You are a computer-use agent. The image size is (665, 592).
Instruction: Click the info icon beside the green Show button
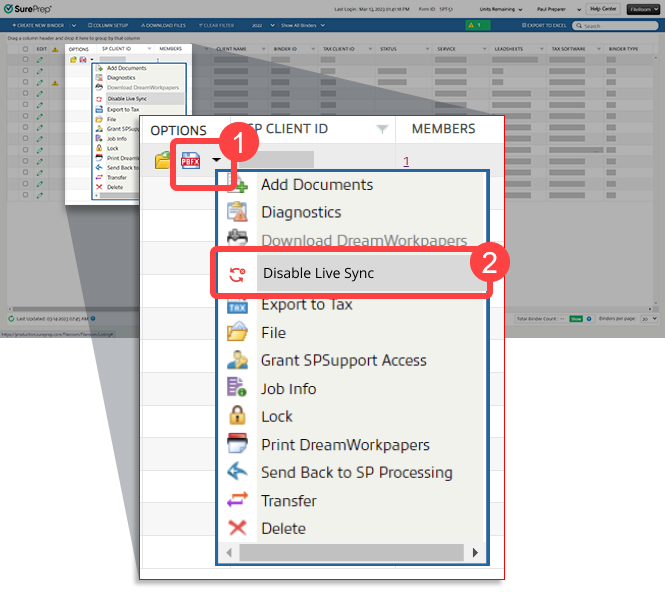click(x=589, y=319)
